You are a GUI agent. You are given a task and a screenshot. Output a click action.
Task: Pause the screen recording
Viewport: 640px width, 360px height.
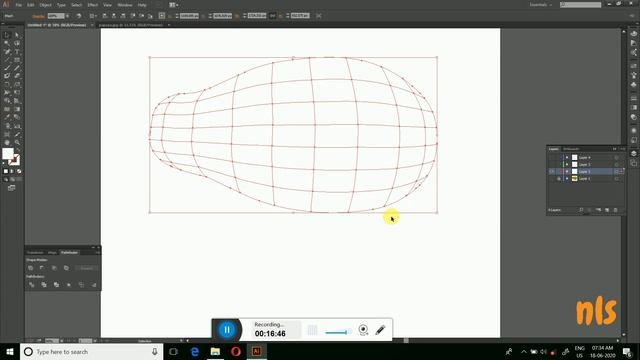click(x=227, y=330)
